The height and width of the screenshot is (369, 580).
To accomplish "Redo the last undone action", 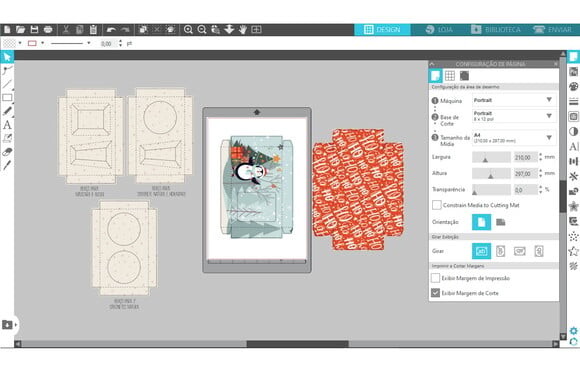I will click(125, 29).
